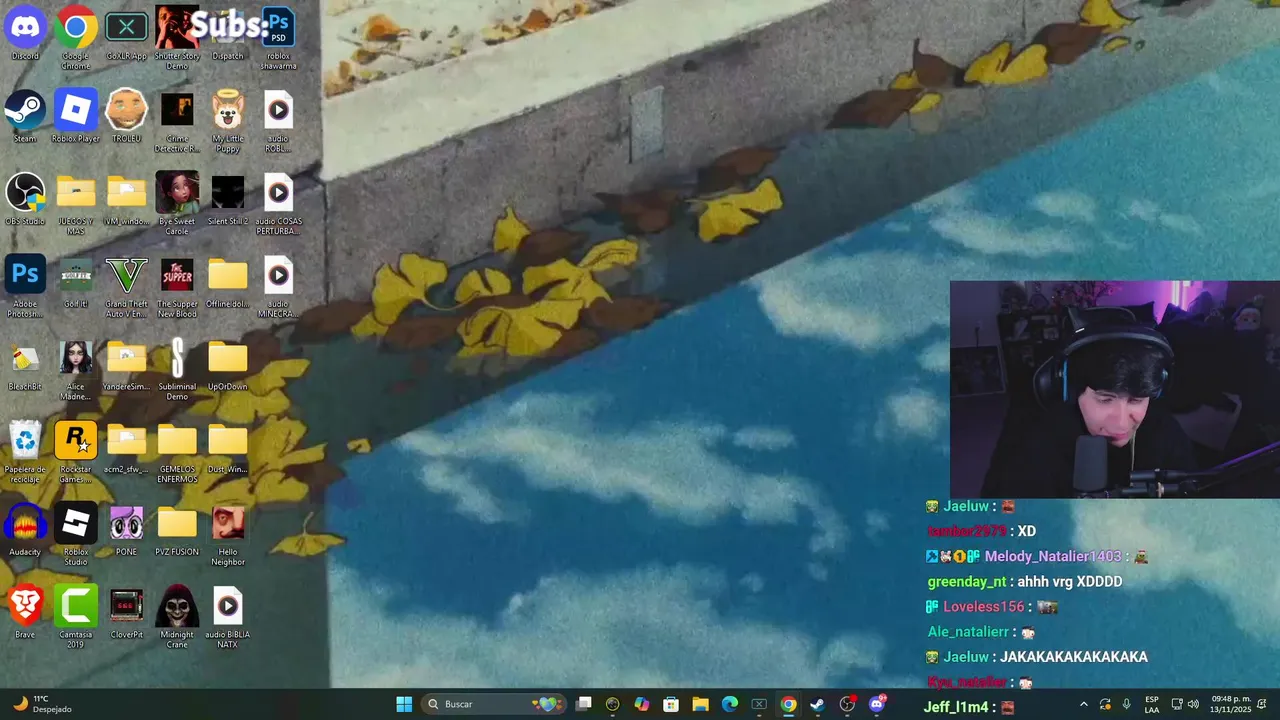Viewport: 1280px width, 720px height.
Task: Select the Rockstar Games launcher icon
Action: (76, 452)
